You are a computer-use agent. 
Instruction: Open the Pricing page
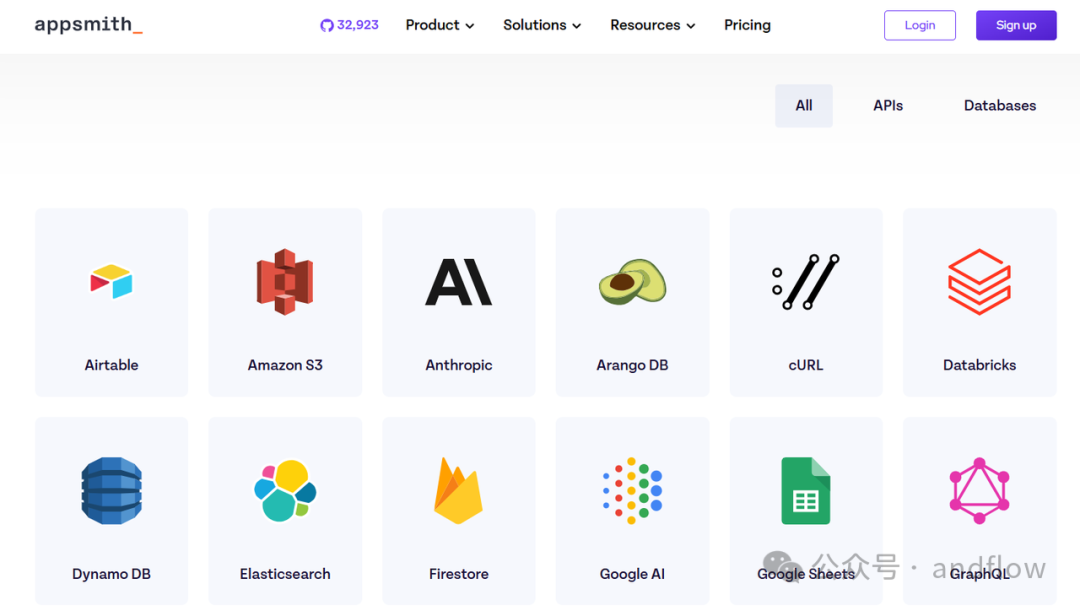[x=747, y=25]
